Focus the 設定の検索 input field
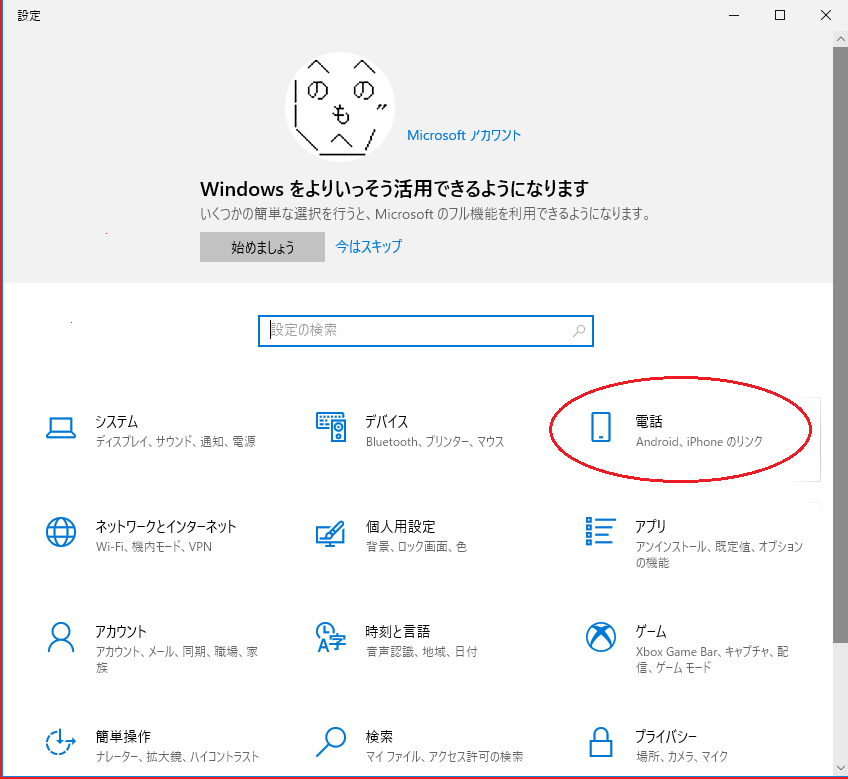The height and width of the screenshot is (779, 848). [426, 331]
